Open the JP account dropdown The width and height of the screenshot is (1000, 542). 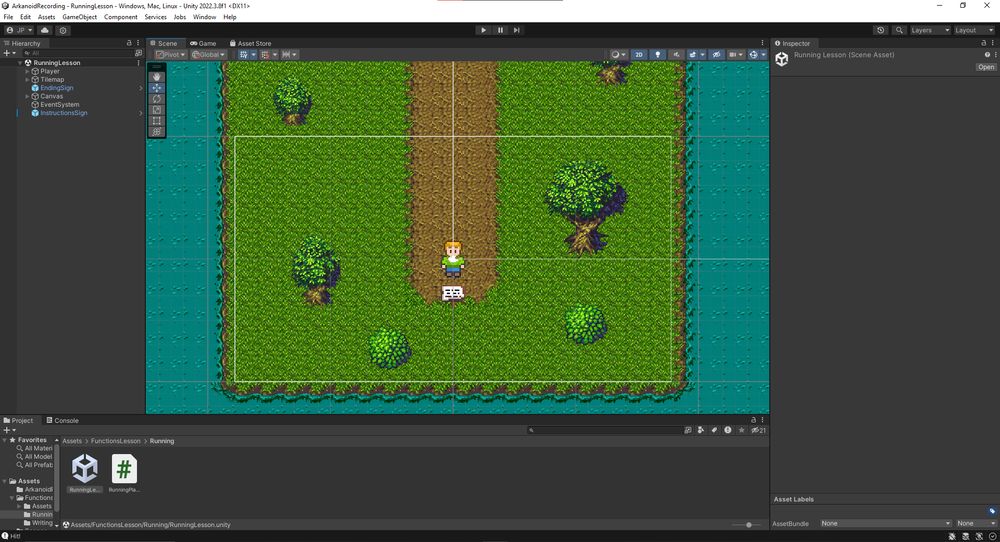(19, 30)
